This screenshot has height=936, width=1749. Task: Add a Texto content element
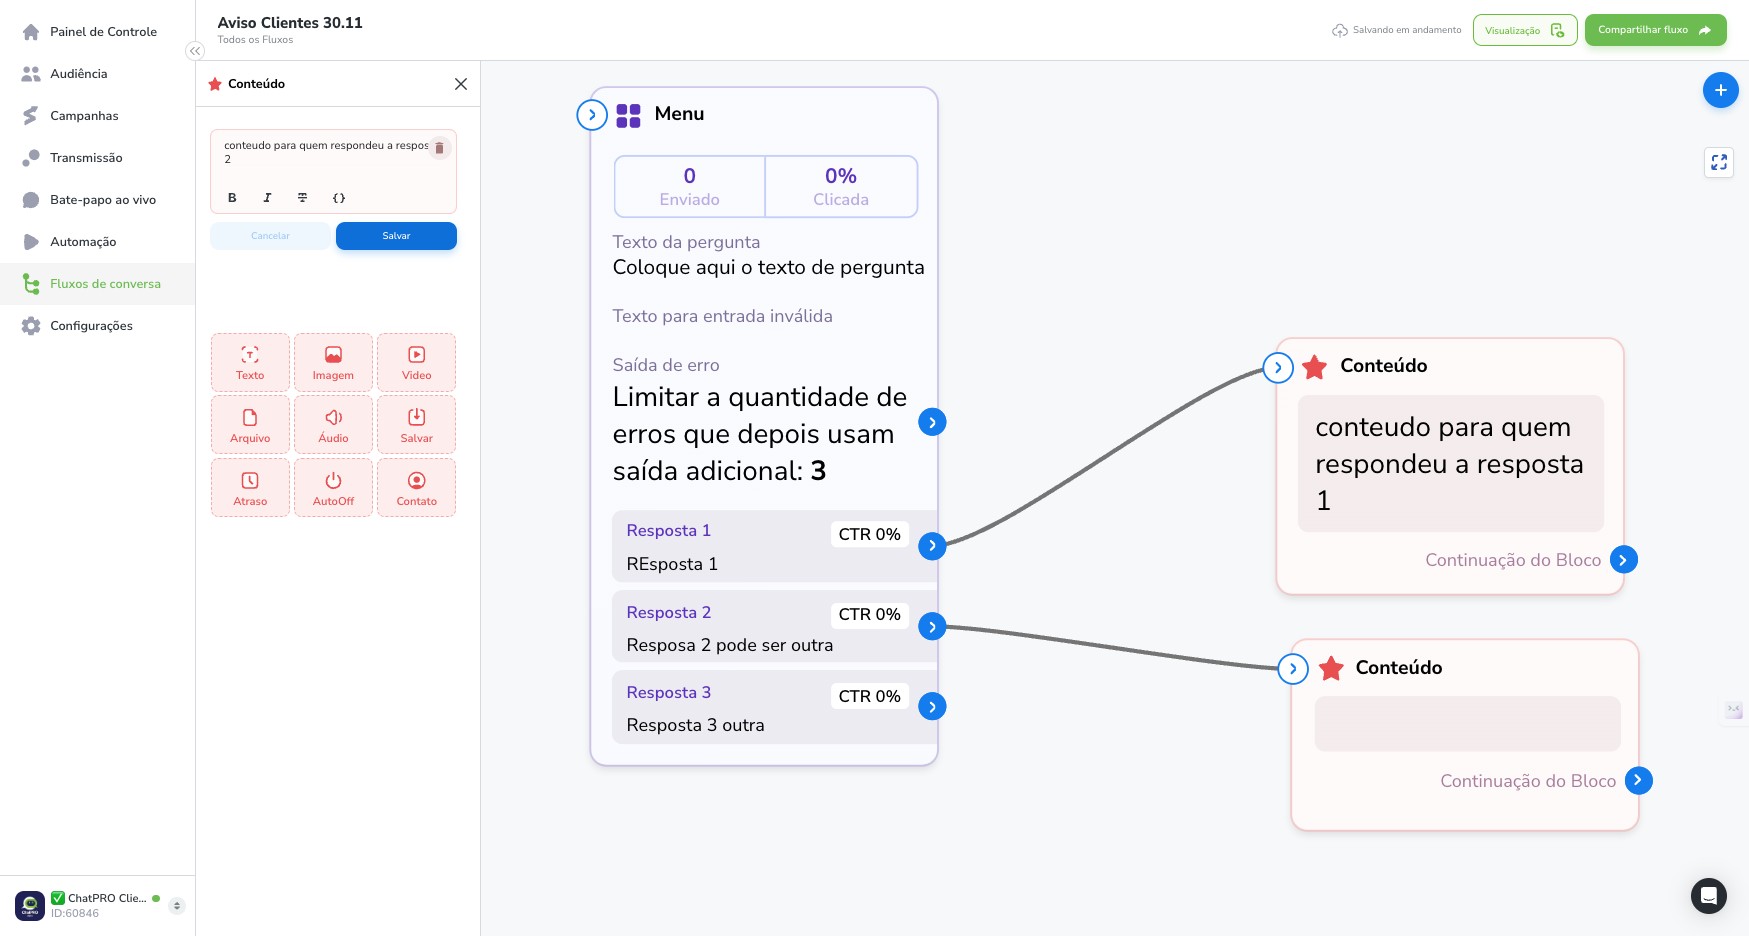pos(250,362)
